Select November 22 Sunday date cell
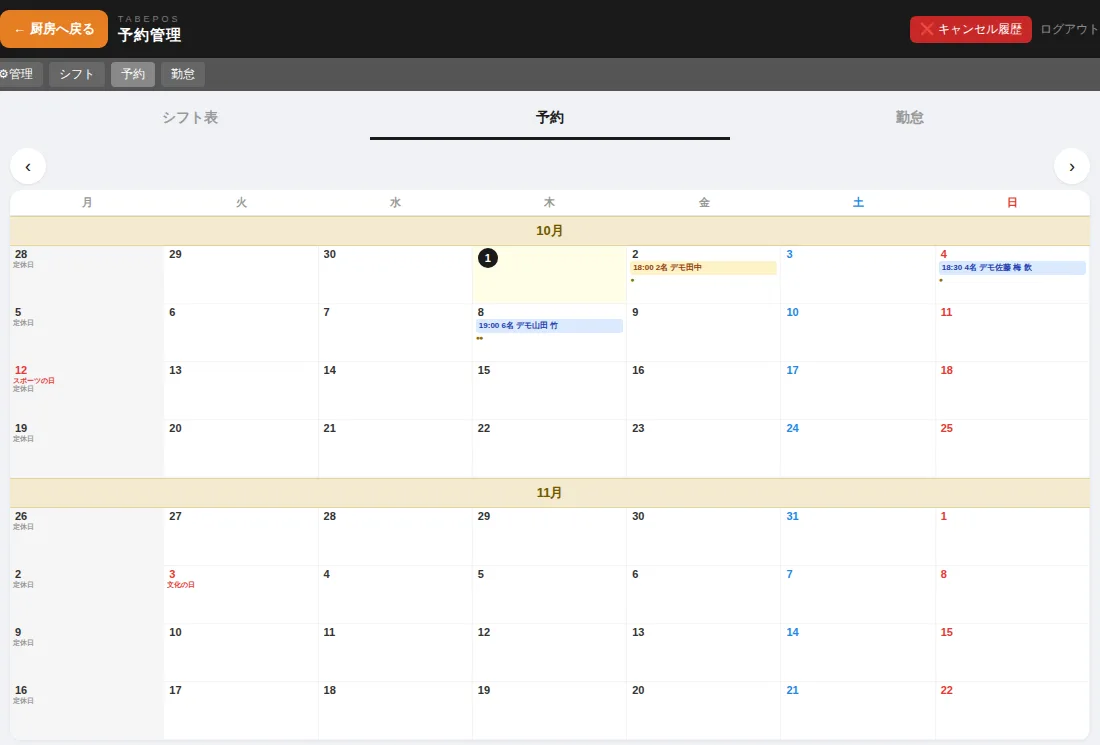Screen dimensions: 1100x745 tap(1012, 711)
